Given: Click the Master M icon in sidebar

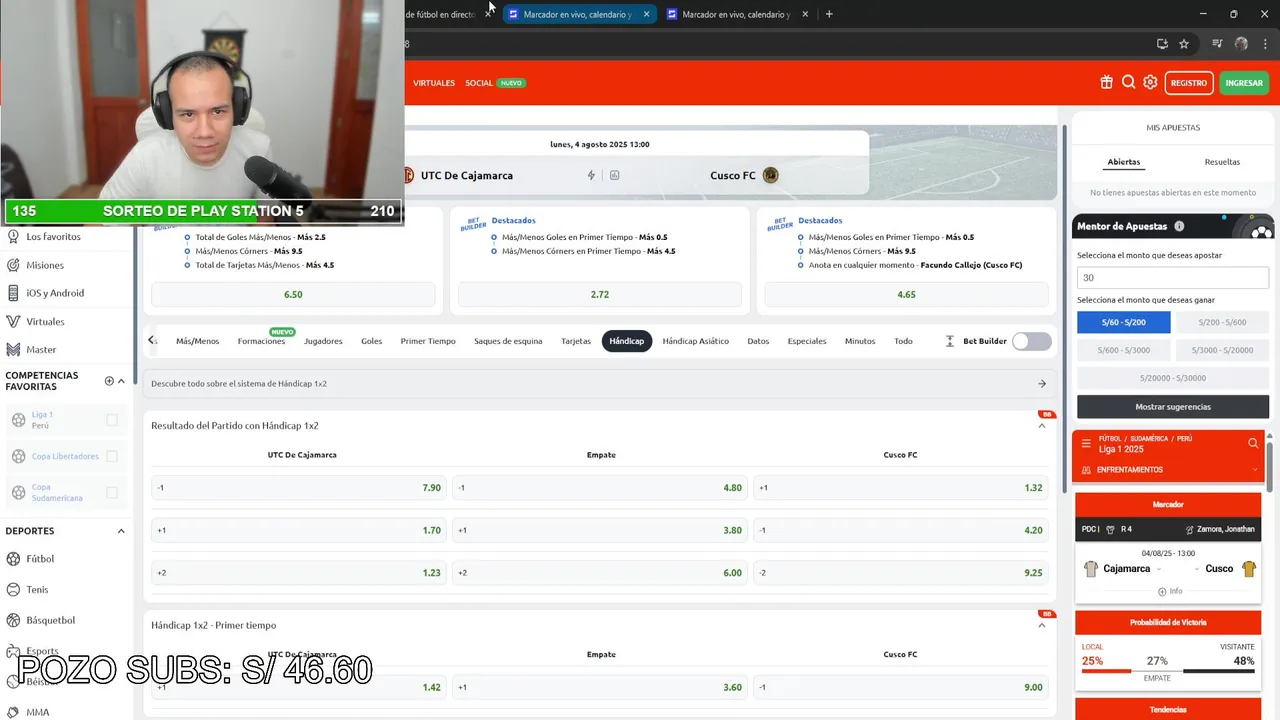Looking at the screenshot, I should [x=14, y=349].
